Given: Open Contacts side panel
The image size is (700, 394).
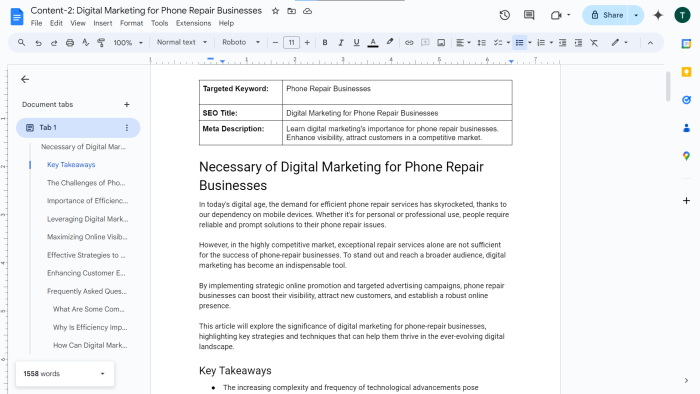Looking at the screenshot, I should tap(686, 128).
